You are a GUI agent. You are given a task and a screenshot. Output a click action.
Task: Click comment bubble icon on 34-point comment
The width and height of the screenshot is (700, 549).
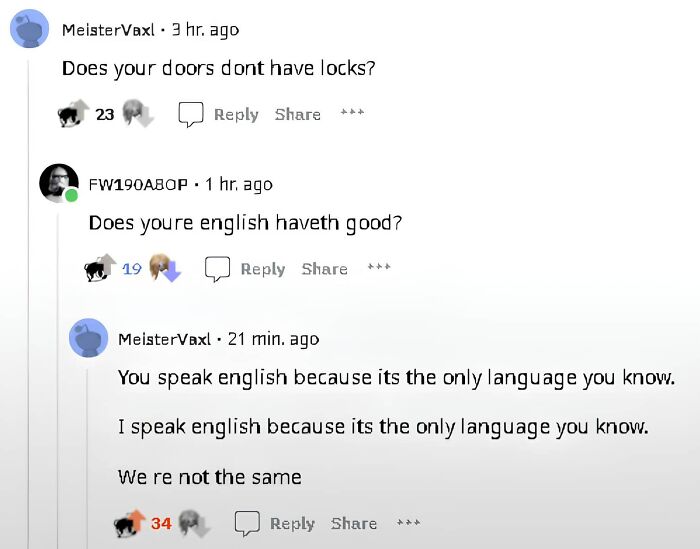pos(247,523)
